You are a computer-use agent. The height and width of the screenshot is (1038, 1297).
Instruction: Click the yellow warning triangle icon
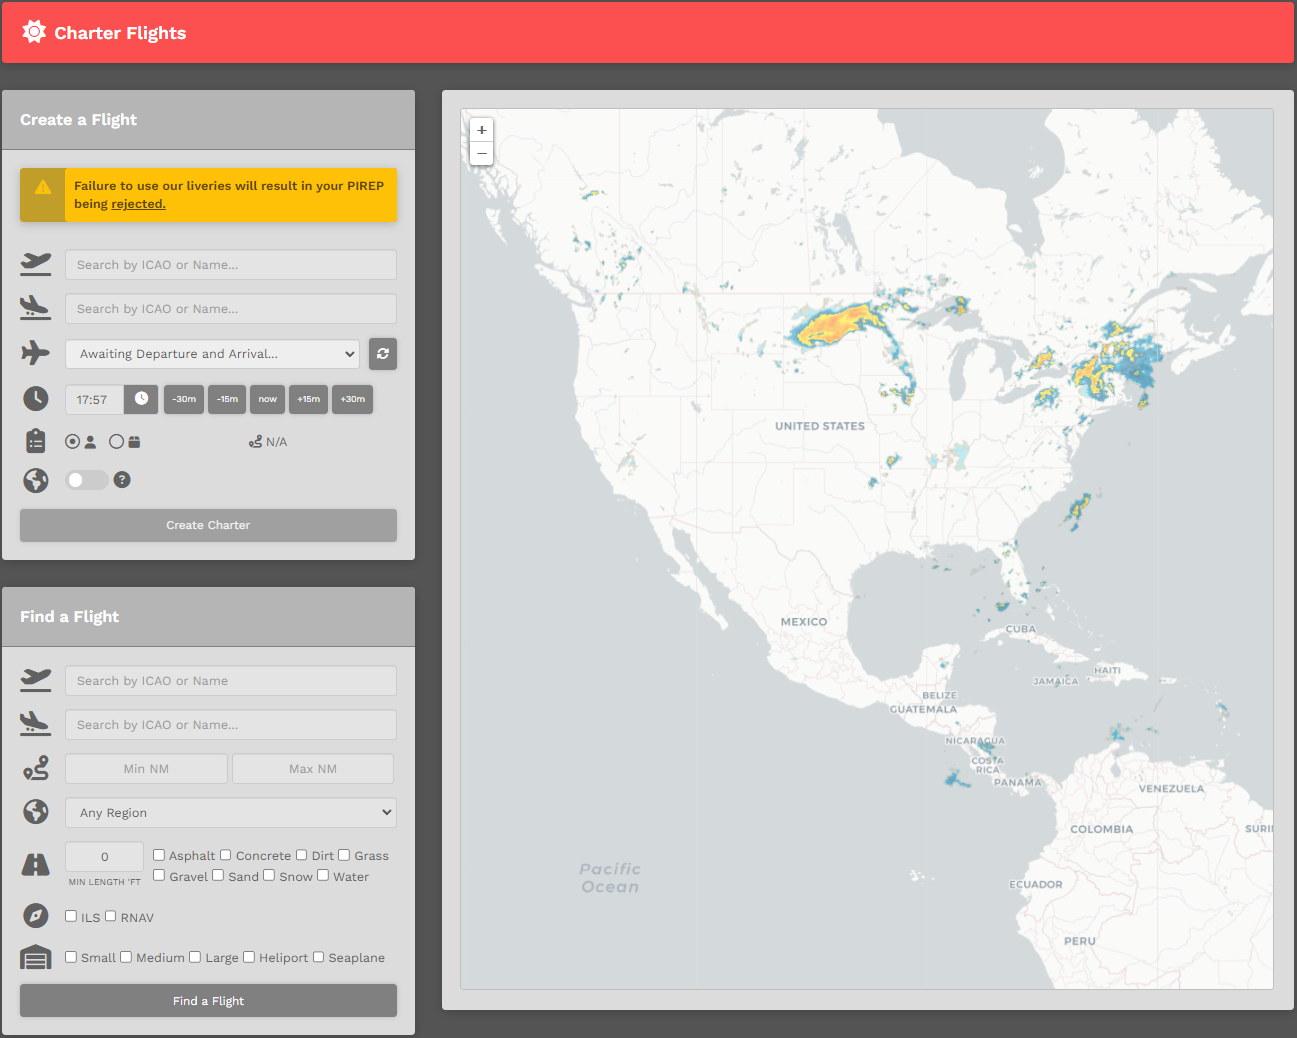(43, 188)
